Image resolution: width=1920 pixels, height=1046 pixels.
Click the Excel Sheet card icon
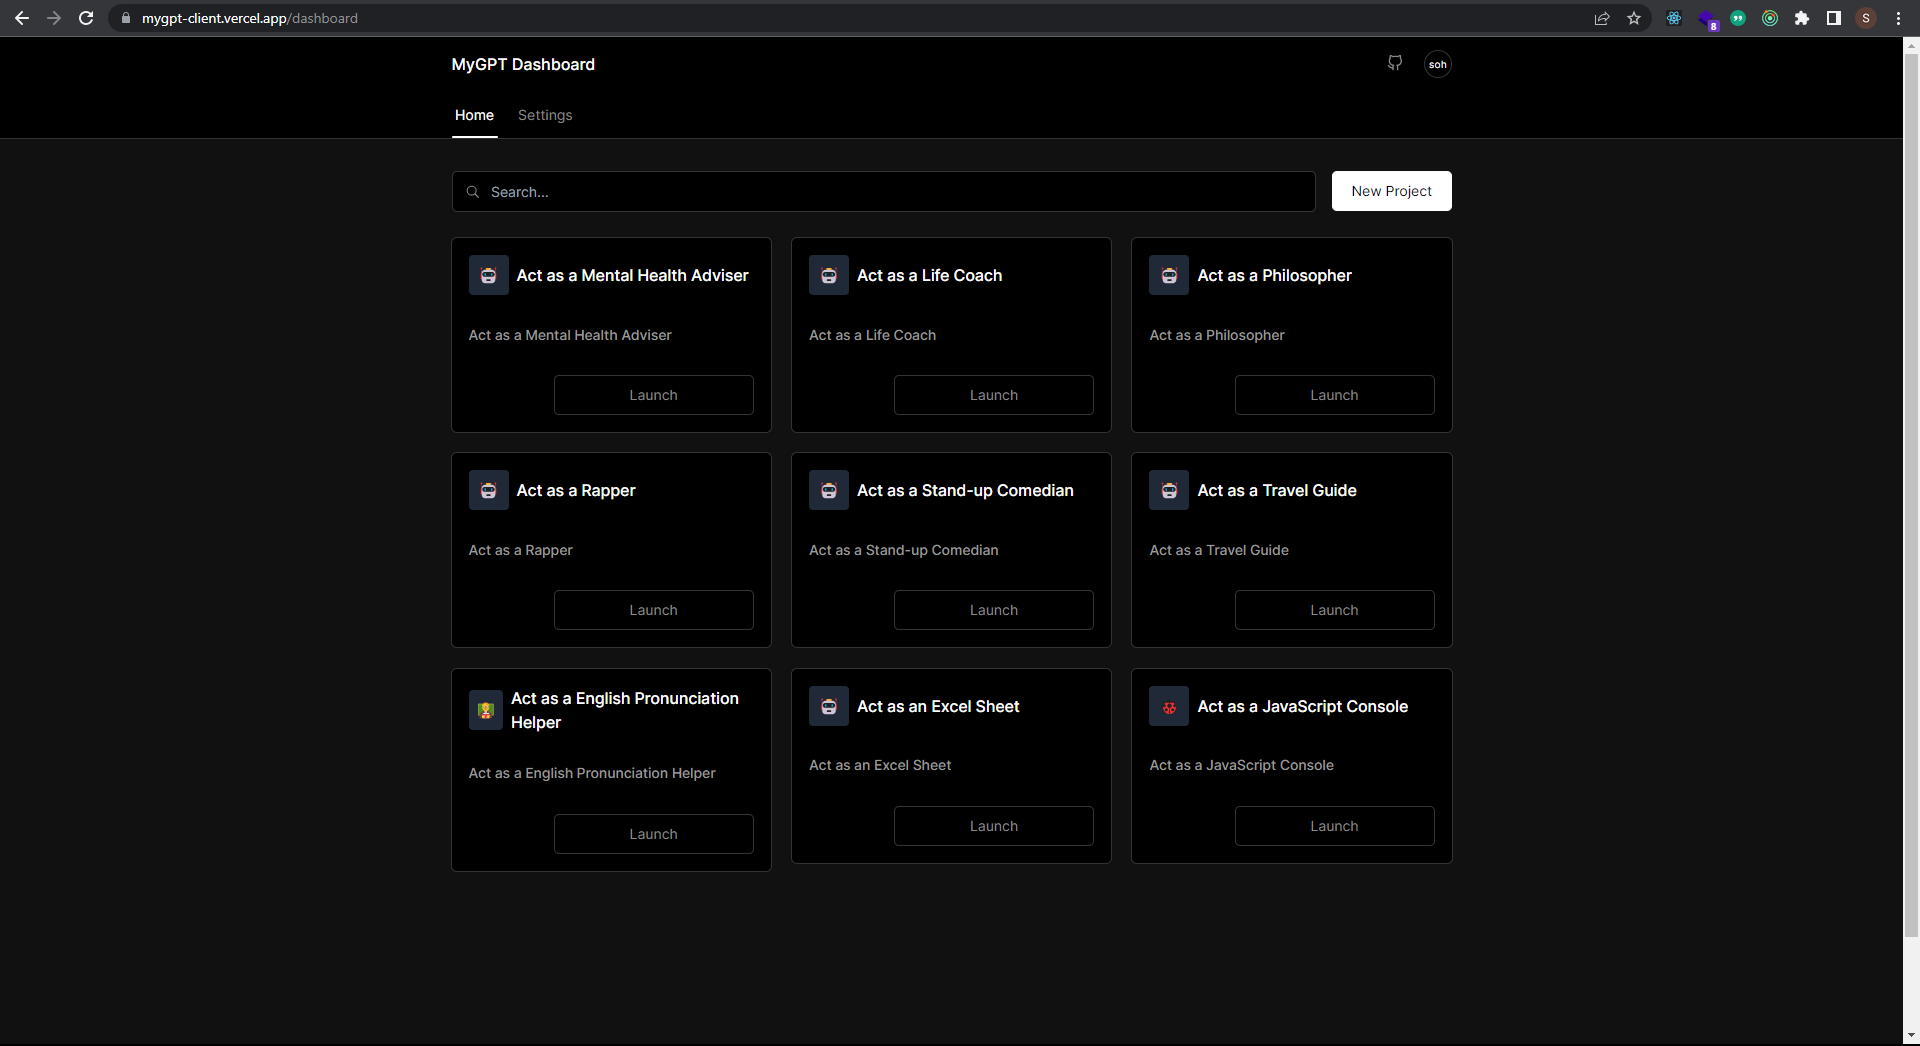[829, 706]
